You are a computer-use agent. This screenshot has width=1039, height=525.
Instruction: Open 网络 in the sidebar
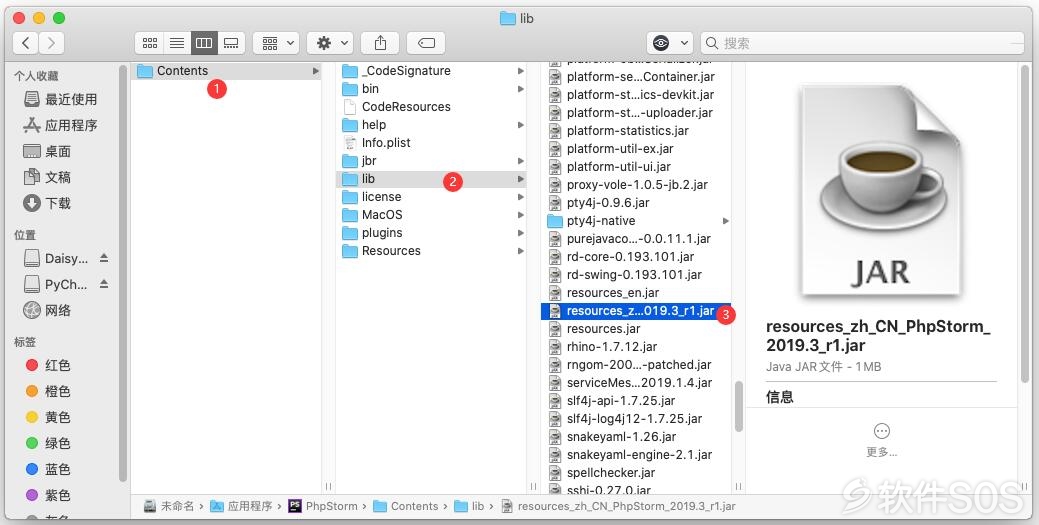[x=48, y=310]
